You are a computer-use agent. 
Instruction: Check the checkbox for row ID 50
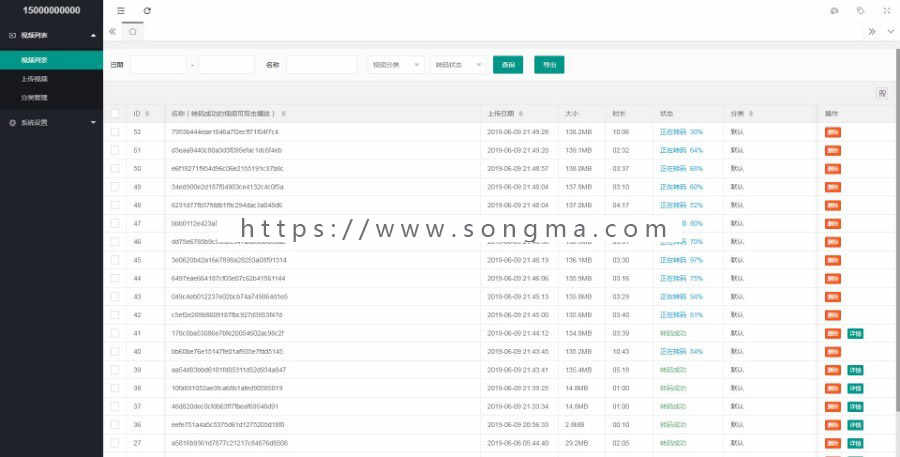pyautogui.click(x=115, y=169)
